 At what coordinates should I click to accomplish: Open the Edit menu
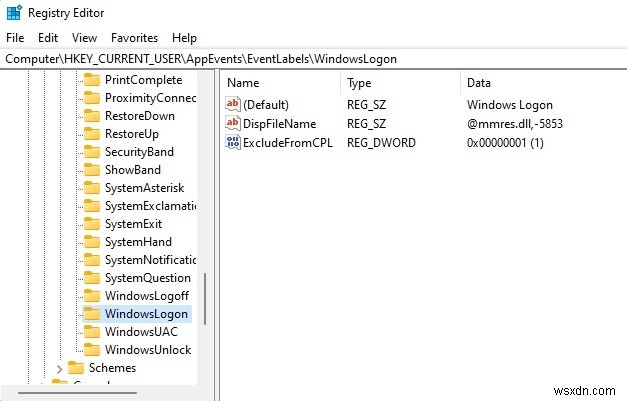[x=48, y=38]
